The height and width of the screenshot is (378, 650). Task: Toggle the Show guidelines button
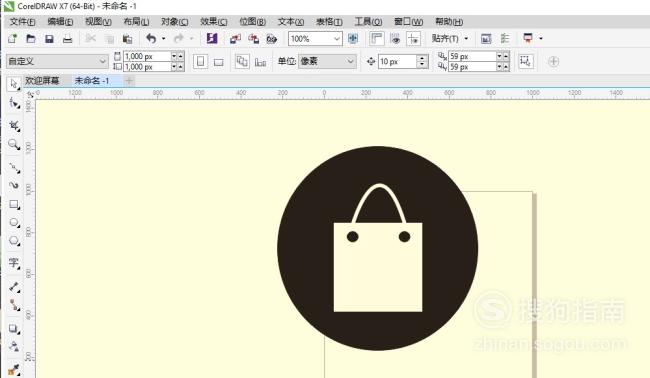click(x=414, y=39)
